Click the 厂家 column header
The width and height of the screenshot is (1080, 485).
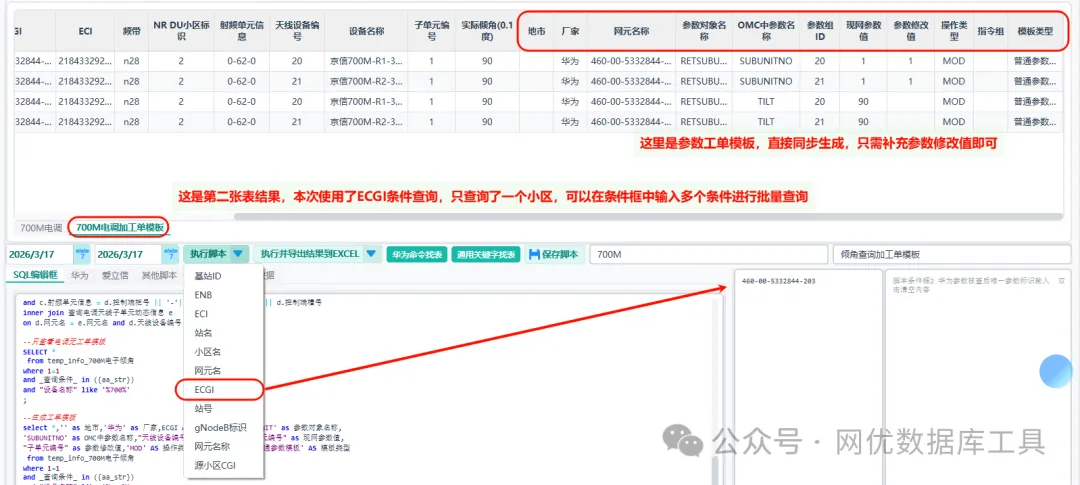click(570, 31)
